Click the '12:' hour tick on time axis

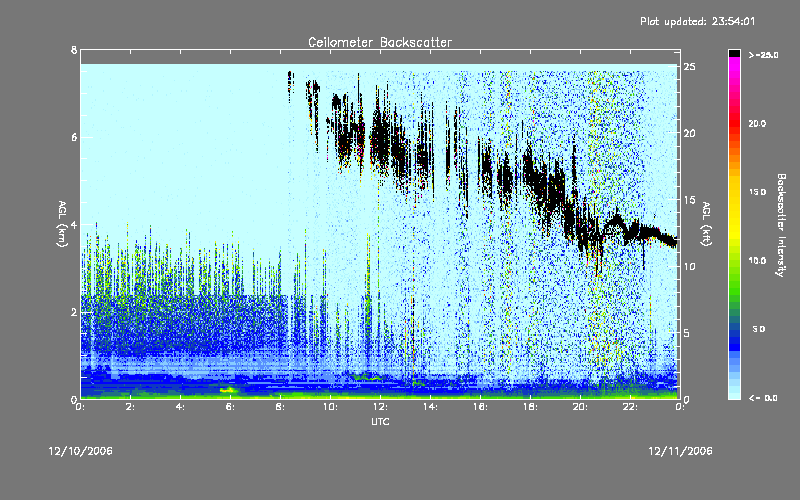click(380, 407)
